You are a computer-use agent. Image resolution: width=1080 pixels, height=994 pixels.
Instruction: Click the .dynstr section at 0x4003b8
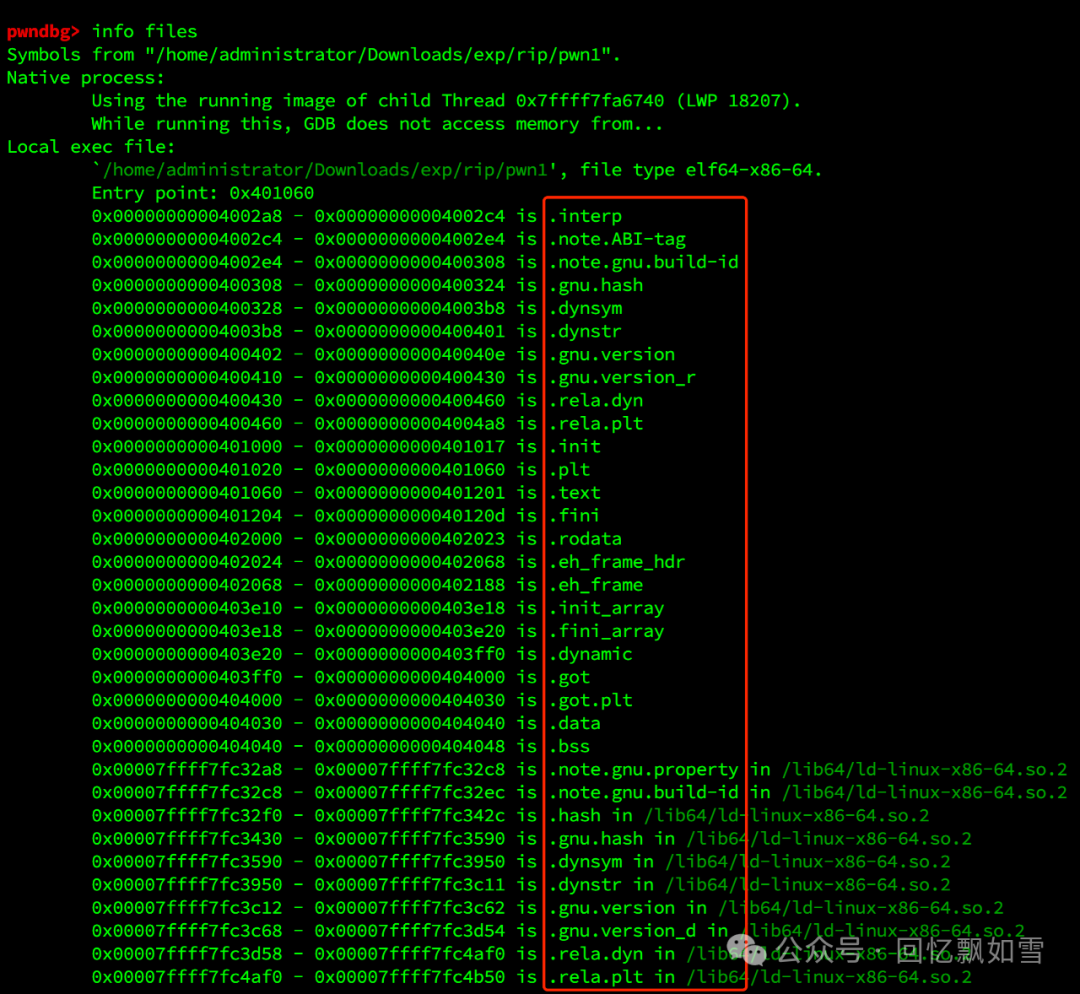[x=585, y=331]
